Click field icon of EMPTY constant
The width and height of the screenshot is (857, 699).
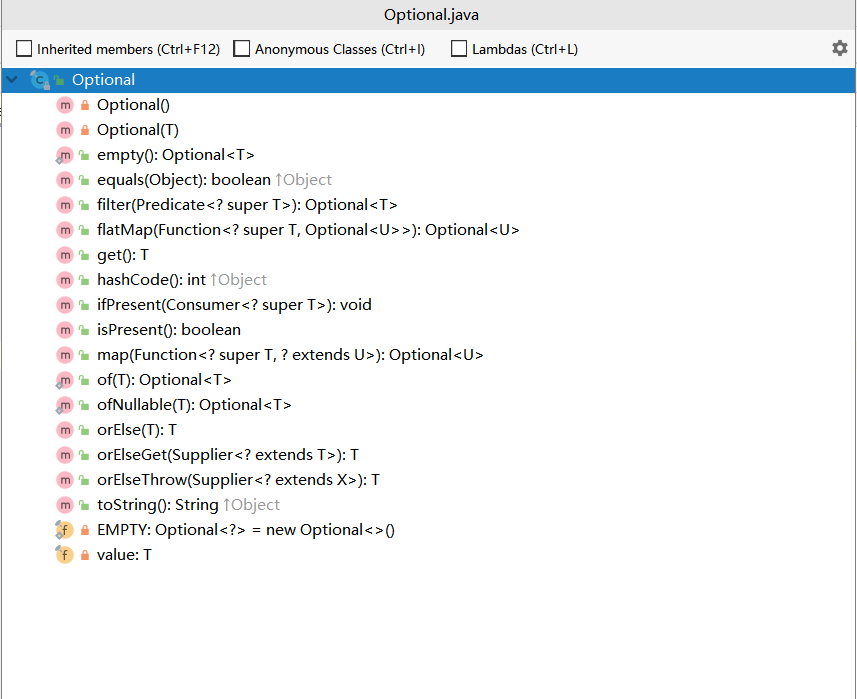click(64, 530)
